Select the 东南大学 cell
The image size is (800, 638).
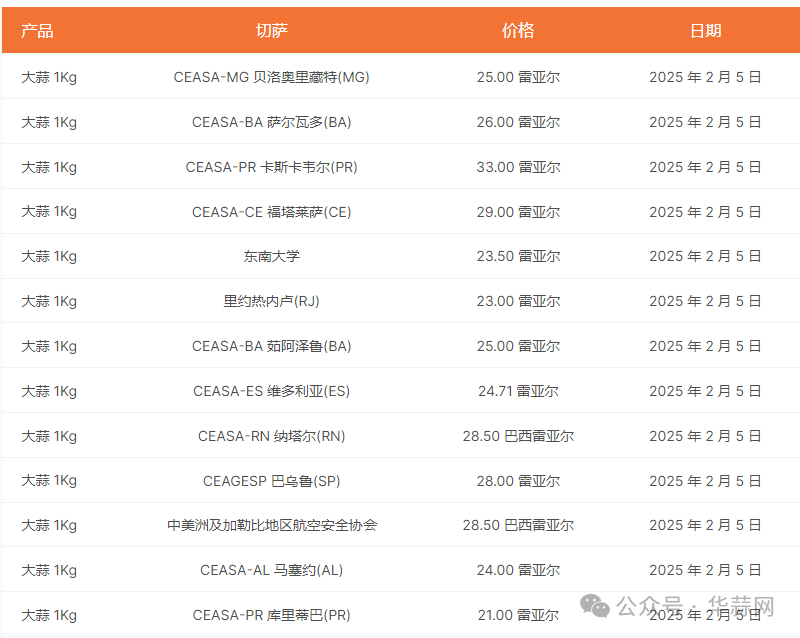[x=271, y=256]
